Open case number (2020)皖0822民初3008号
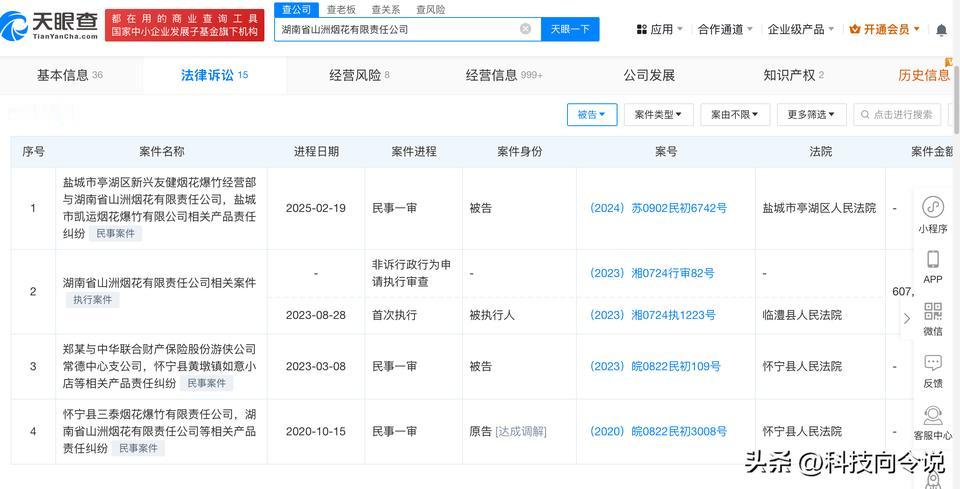Viewport: 960px width, 489px height. (x=658, y=431)
